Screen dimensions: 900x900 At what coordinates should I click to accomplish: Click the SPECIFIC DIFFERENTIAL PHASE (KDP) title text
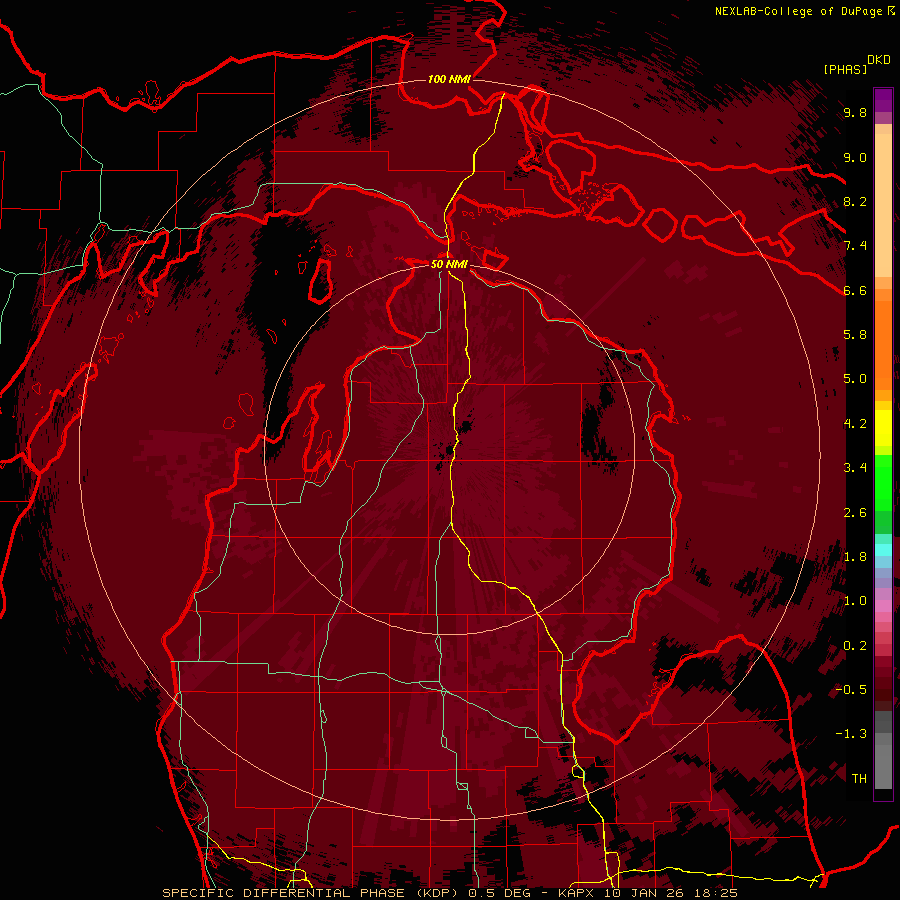pyautogui.click(x=312, y=893)
